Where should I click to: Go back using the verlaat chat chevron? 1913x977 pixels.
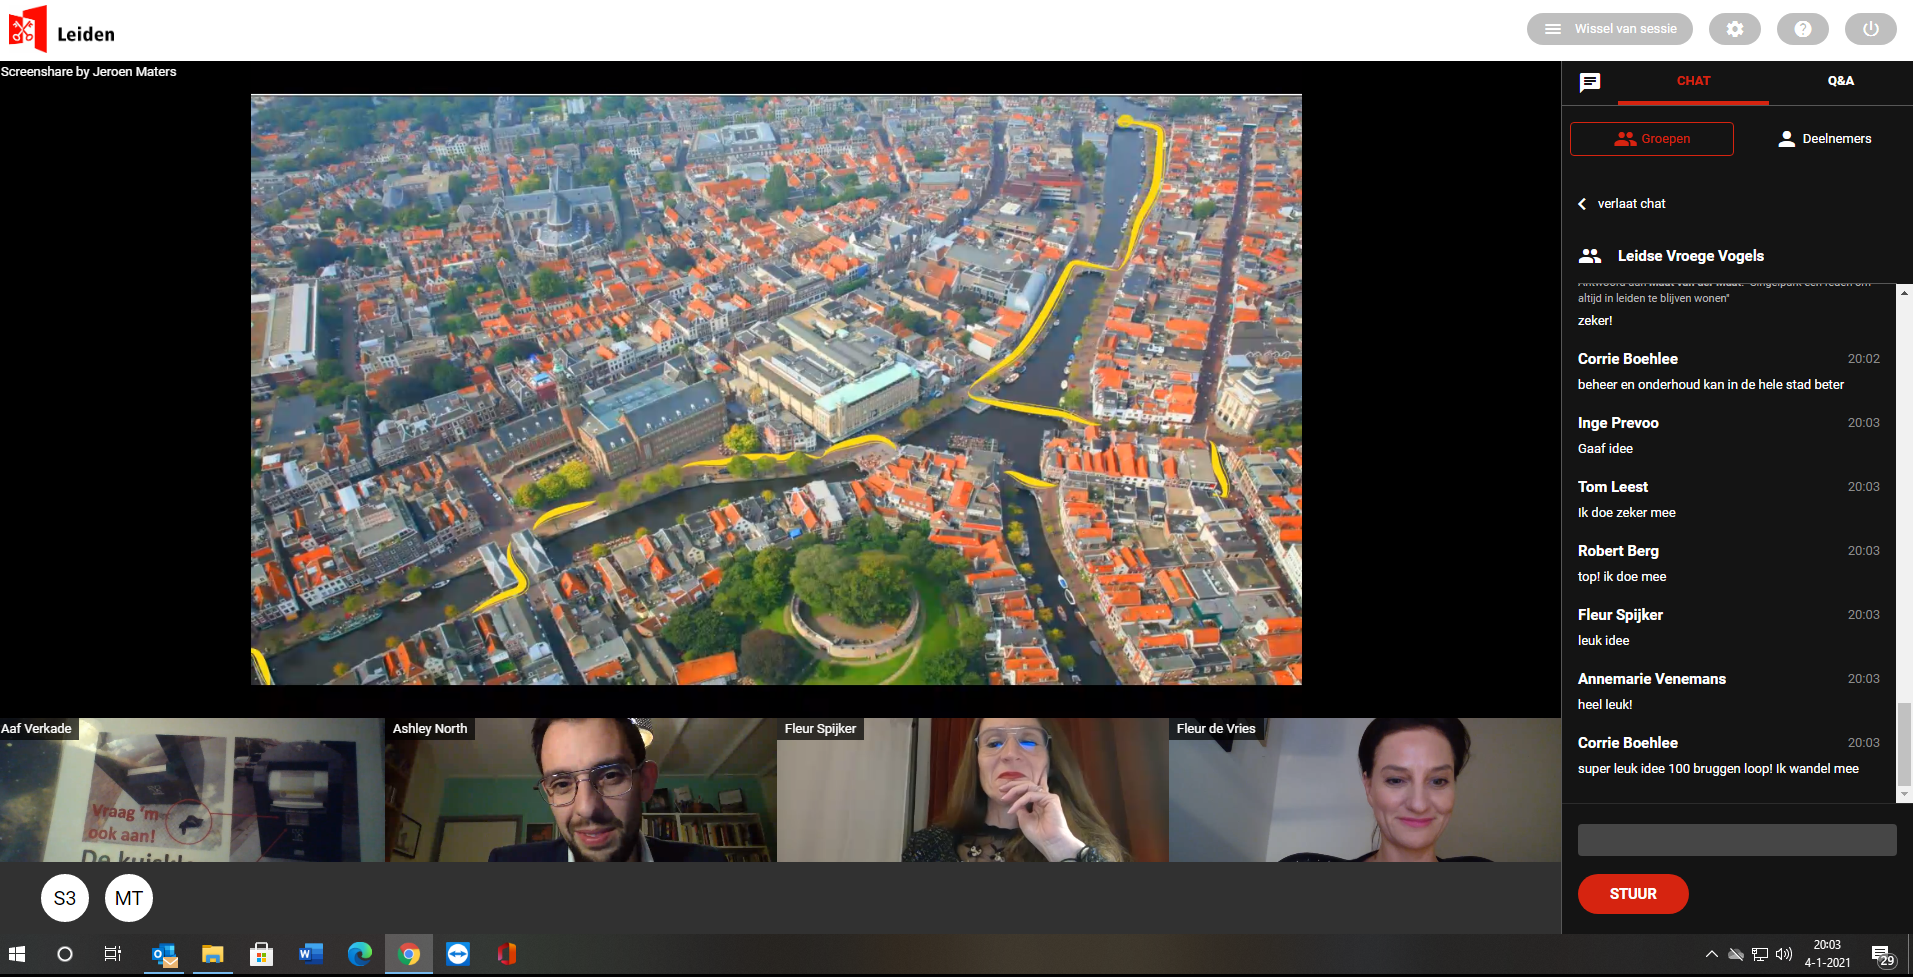coord(1582,204)
